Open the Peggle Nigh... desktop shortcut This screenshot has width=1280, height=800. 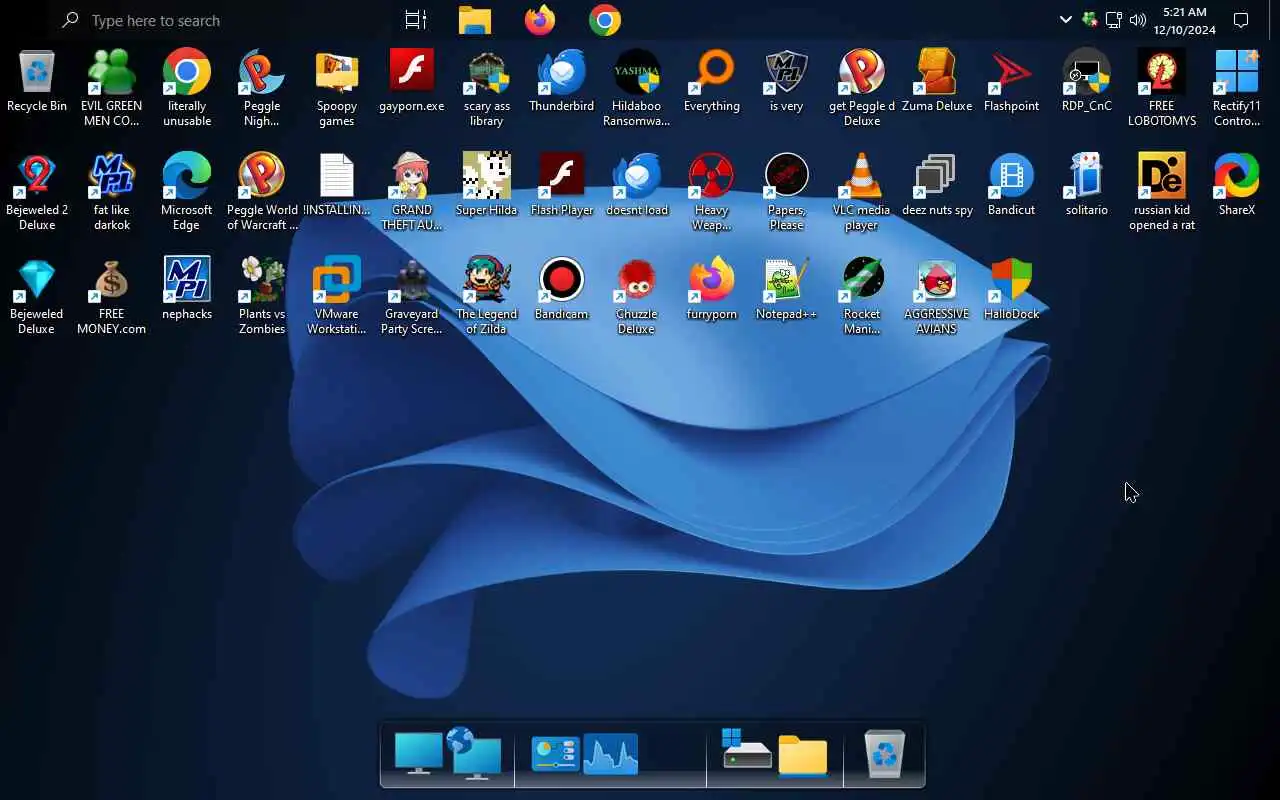(x=262, y=88)
